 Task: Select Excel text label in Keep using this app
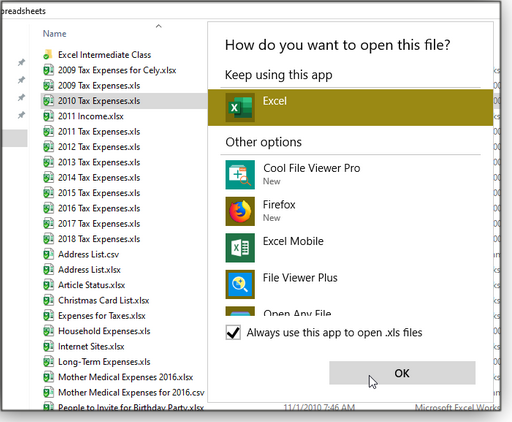point(275,101)
